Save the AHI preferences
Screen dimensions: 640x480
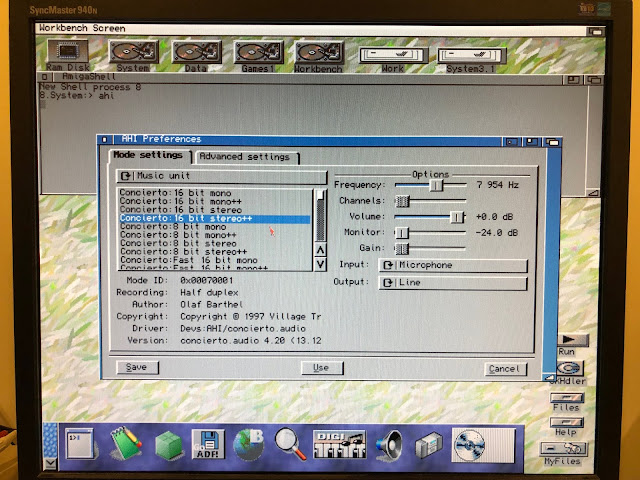coord(137,367)
